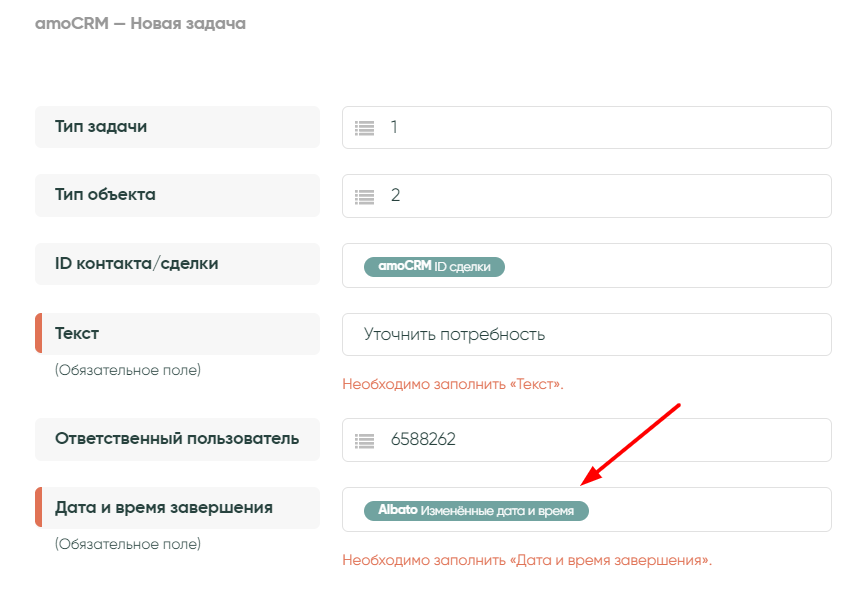The image size is (842, 604).
Task: Click the list icon in Тип задачи field
Action: pyautogui.click(x=364, y=128)
